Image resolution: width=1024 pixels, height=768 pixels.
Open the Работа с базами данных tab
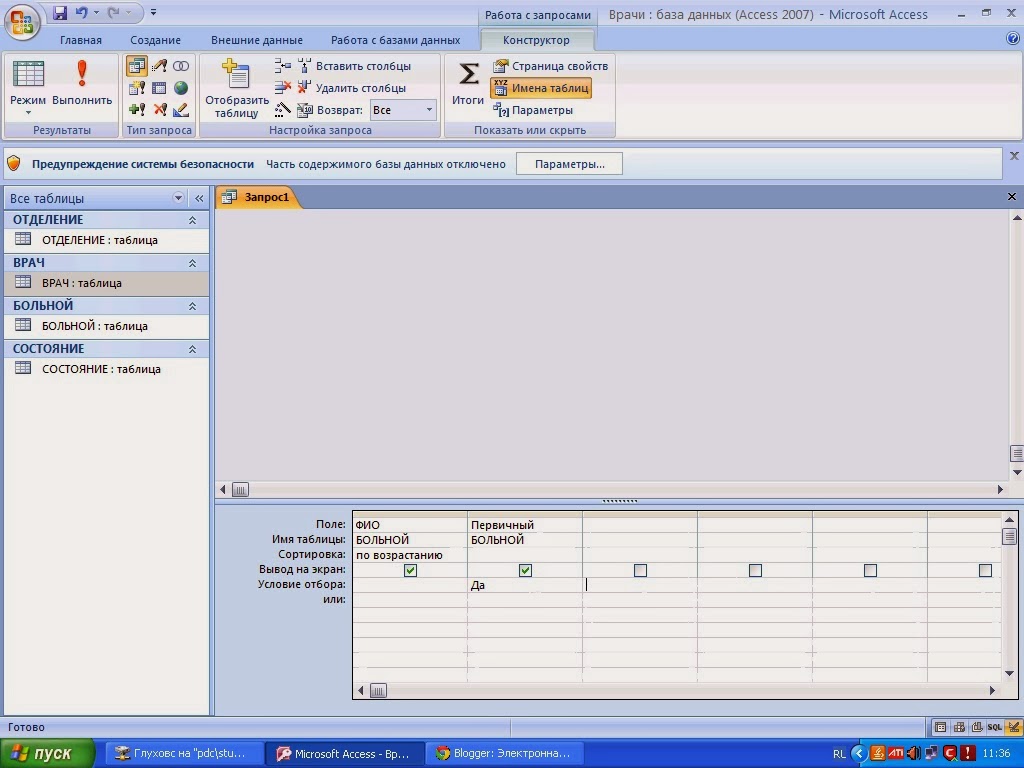pyautogui.click(x=395, y=40)
